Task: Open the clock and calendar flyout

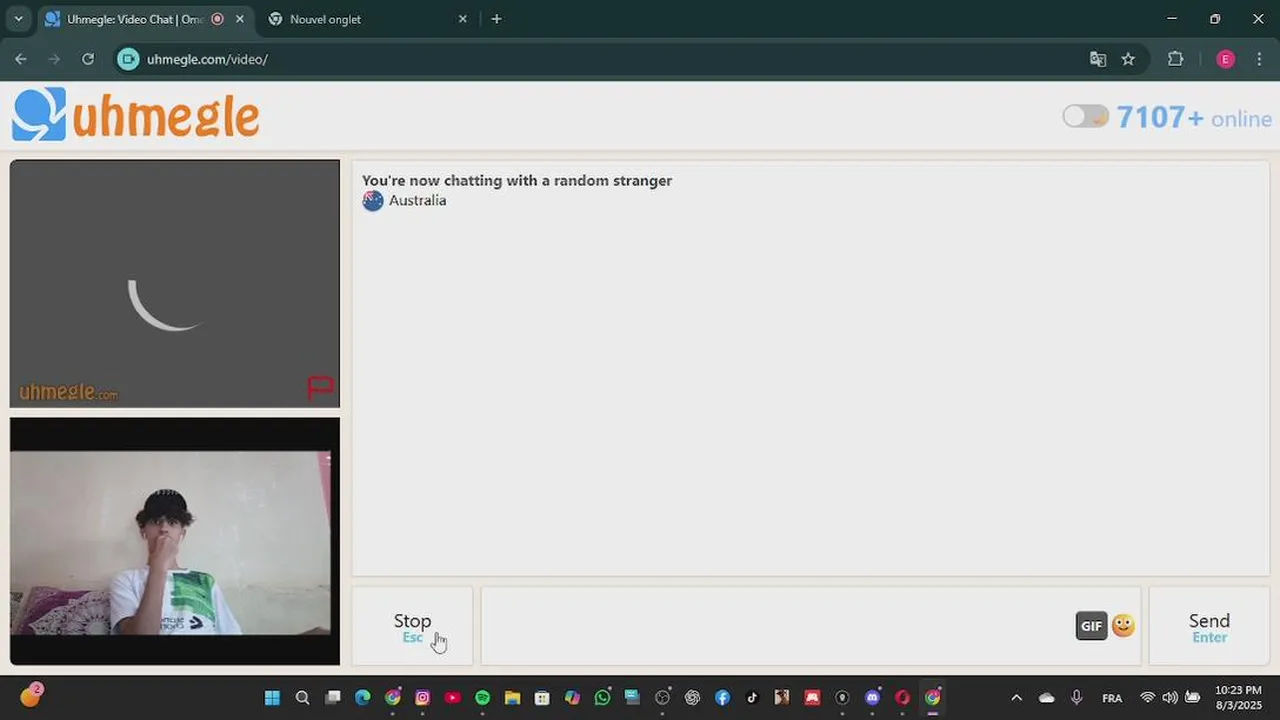Action: pos(1238,698)
